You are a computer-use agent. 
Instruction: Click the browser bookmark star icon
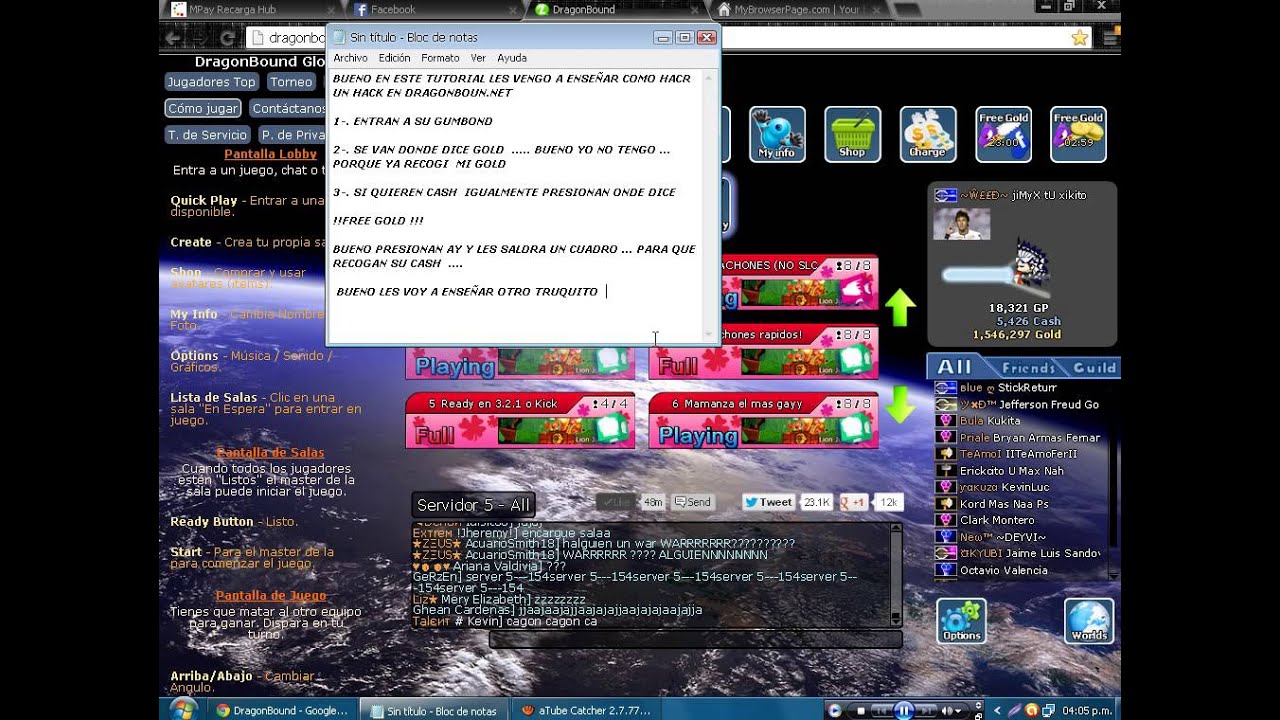point(1080,38)
